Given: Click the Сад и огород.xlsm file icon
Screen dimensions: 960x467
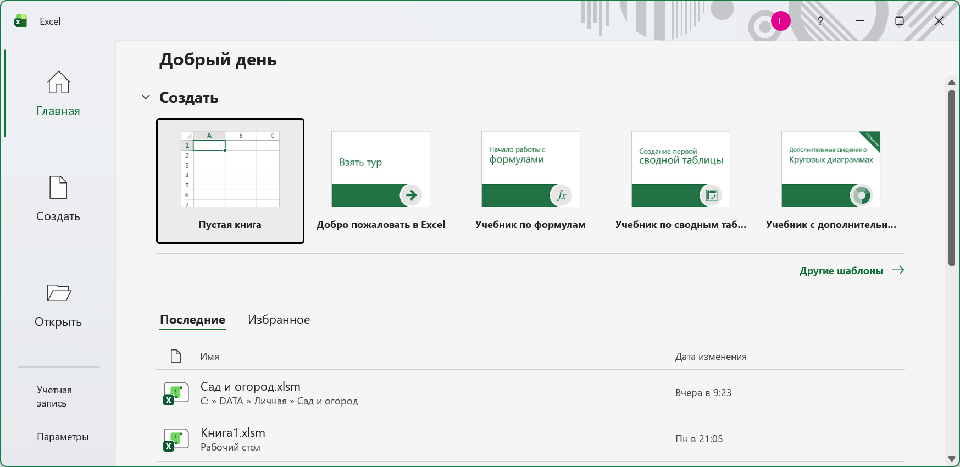Looking at the screenshot, I should point(175,393).
